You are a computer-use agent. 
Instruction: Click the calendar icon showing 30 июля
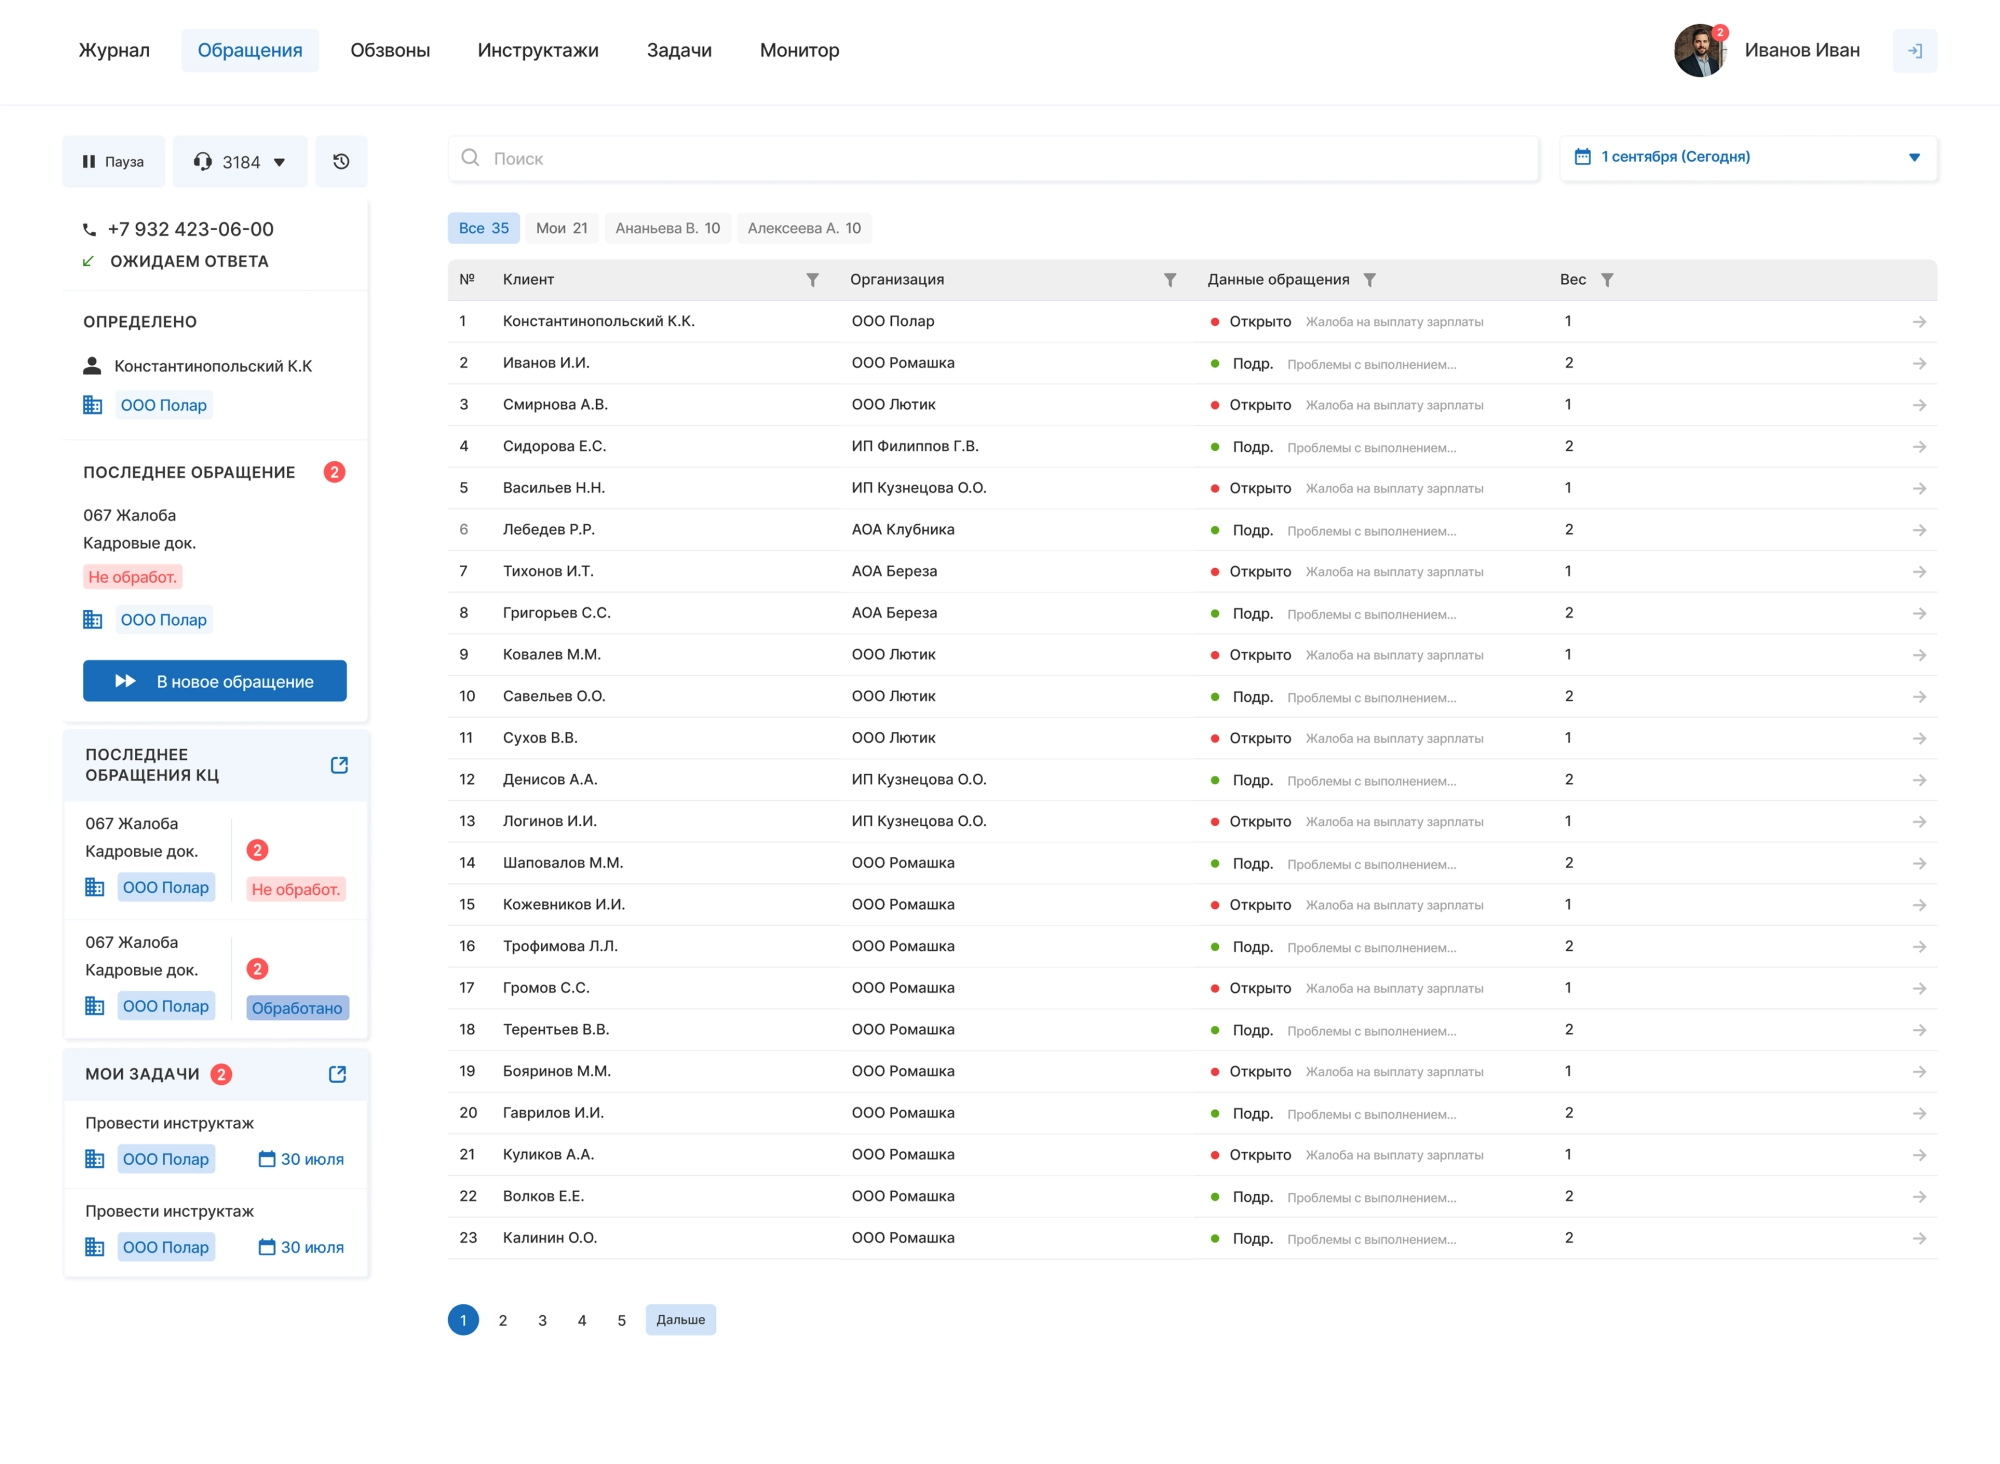267,1159
